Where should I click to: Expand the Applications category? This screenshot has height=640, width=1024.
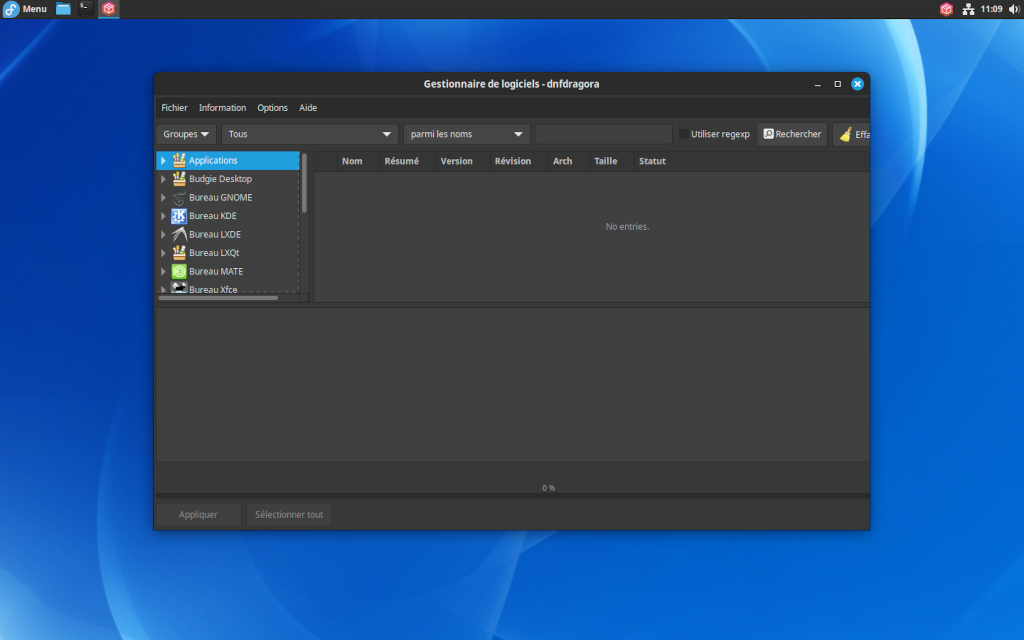click(x=165, y=159)
